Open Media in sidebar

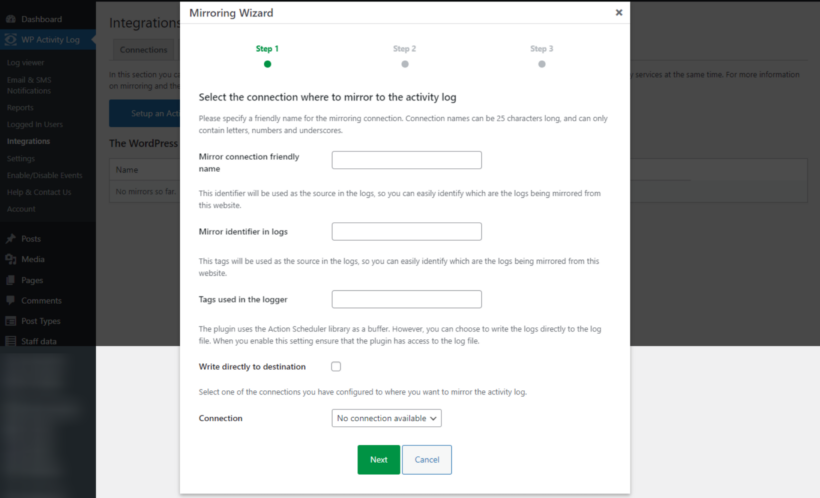tap(32, 259)
